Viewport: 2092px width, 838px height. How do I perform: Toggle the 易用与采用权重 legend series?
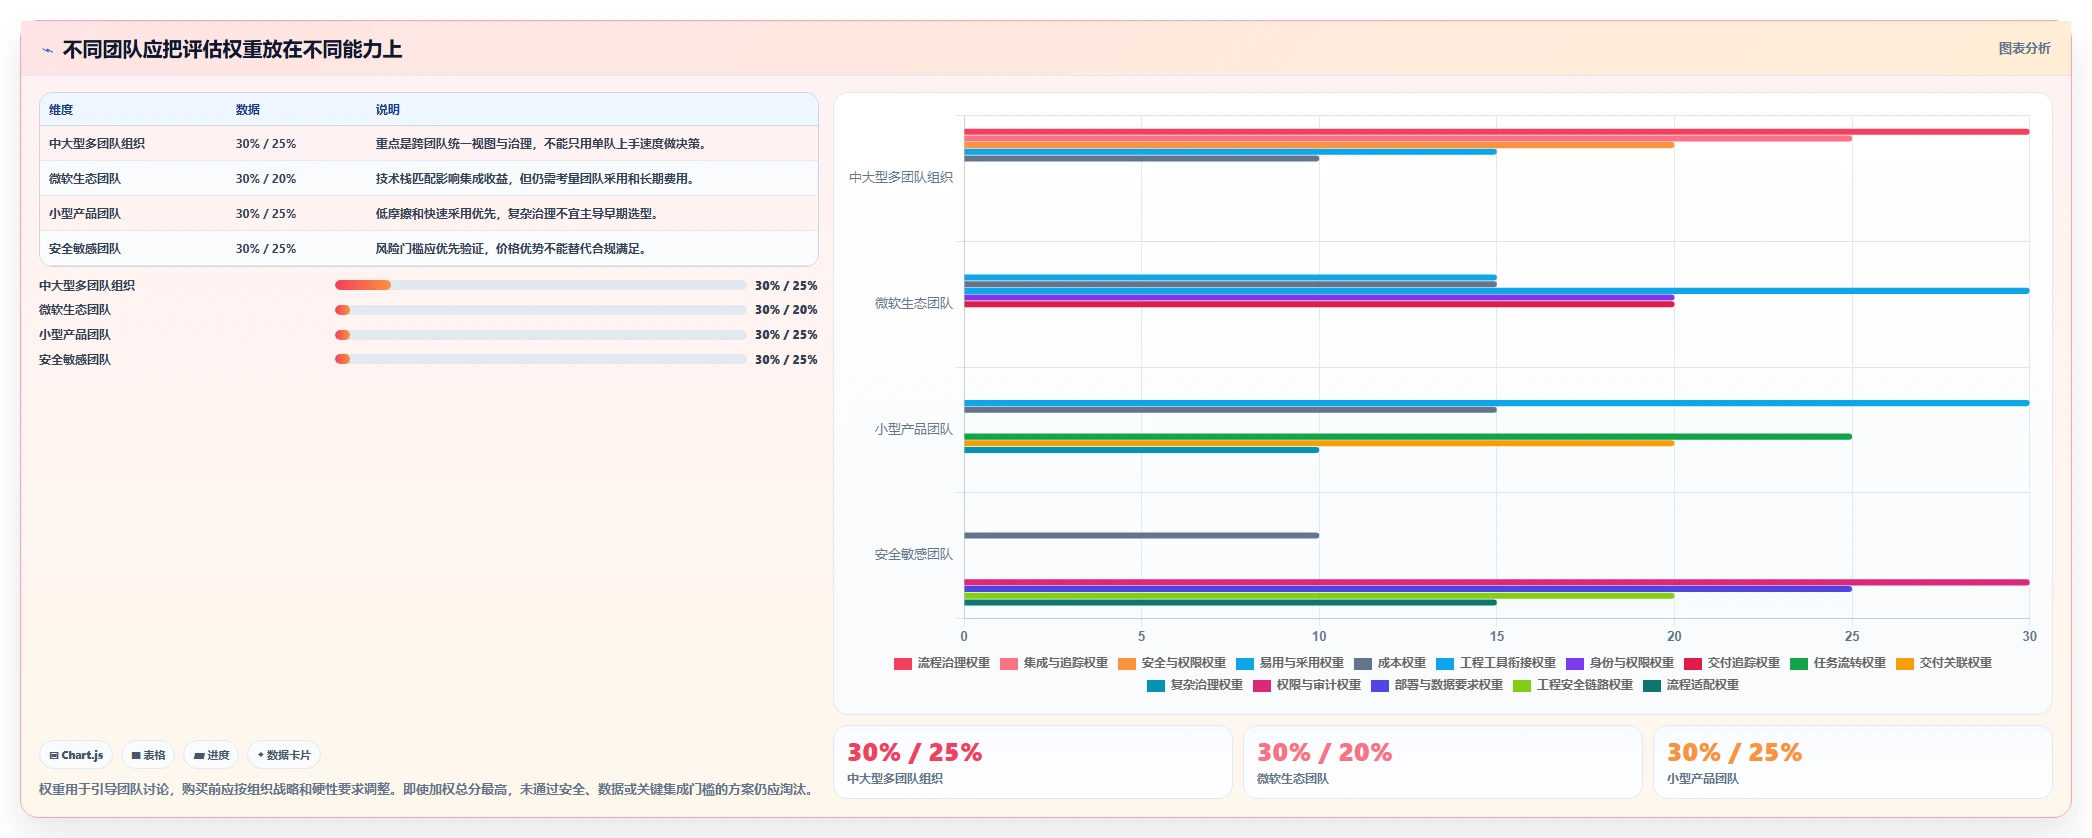coord(1290,663)
